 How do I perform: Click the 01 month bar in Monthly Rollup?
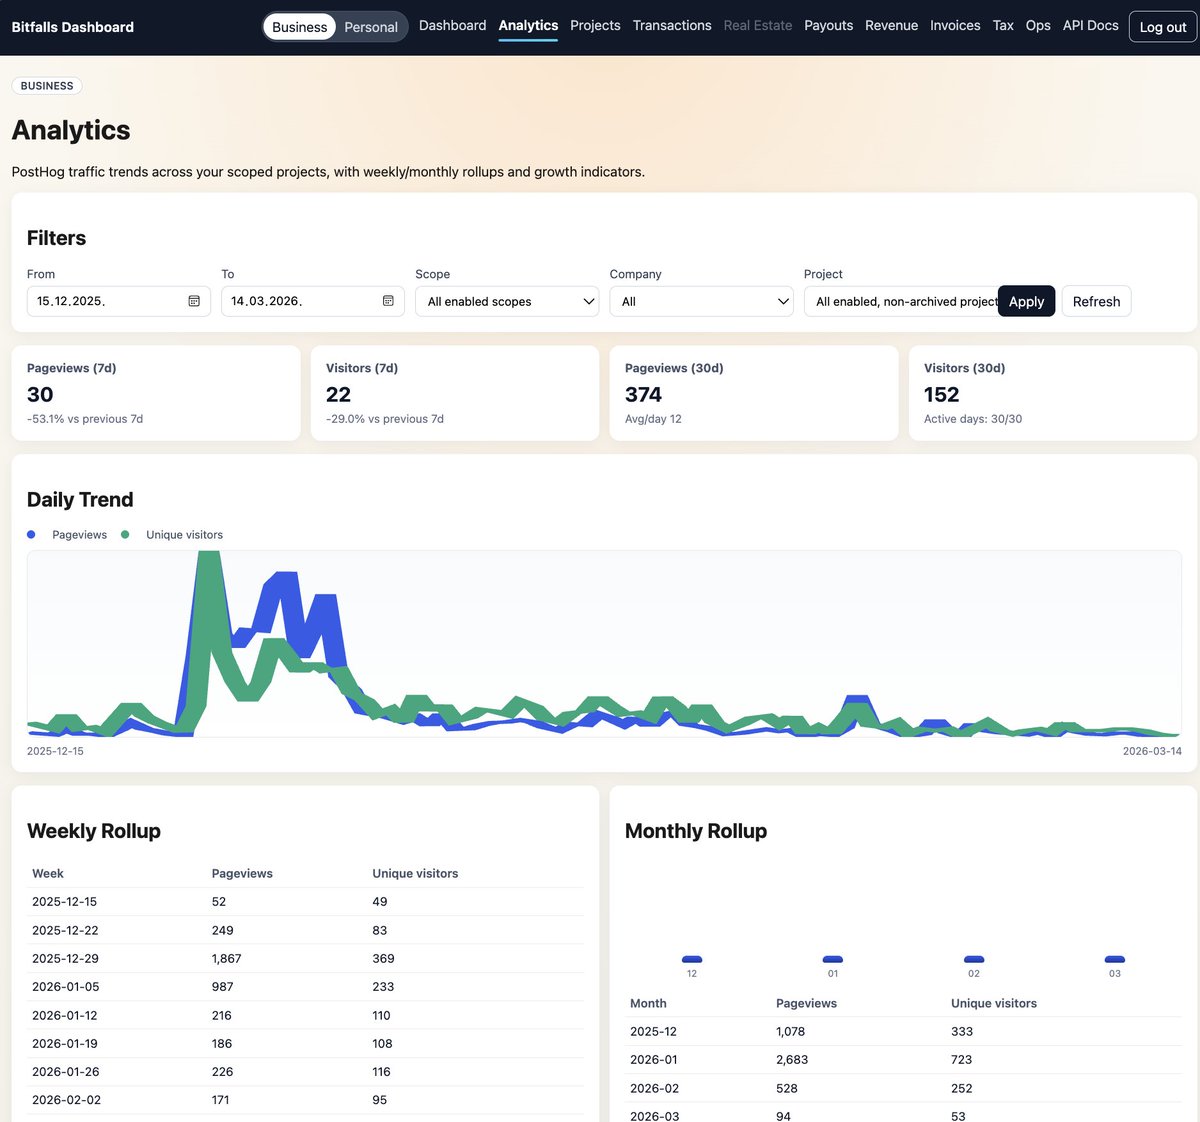pyautogui.click(x=833, y=960)
